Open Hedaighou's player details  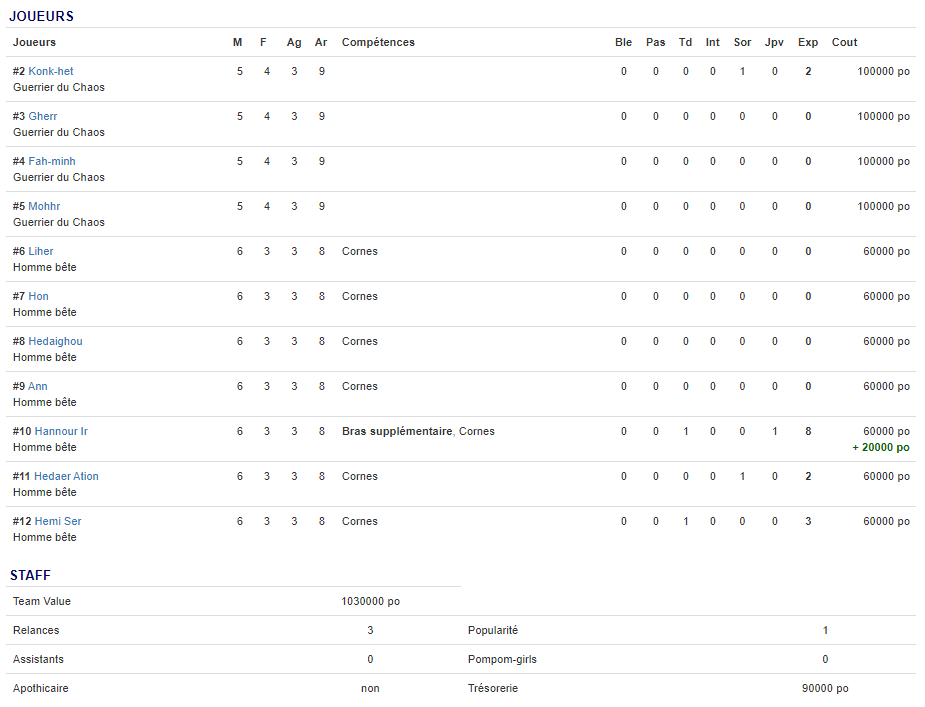tap(55, 341)
